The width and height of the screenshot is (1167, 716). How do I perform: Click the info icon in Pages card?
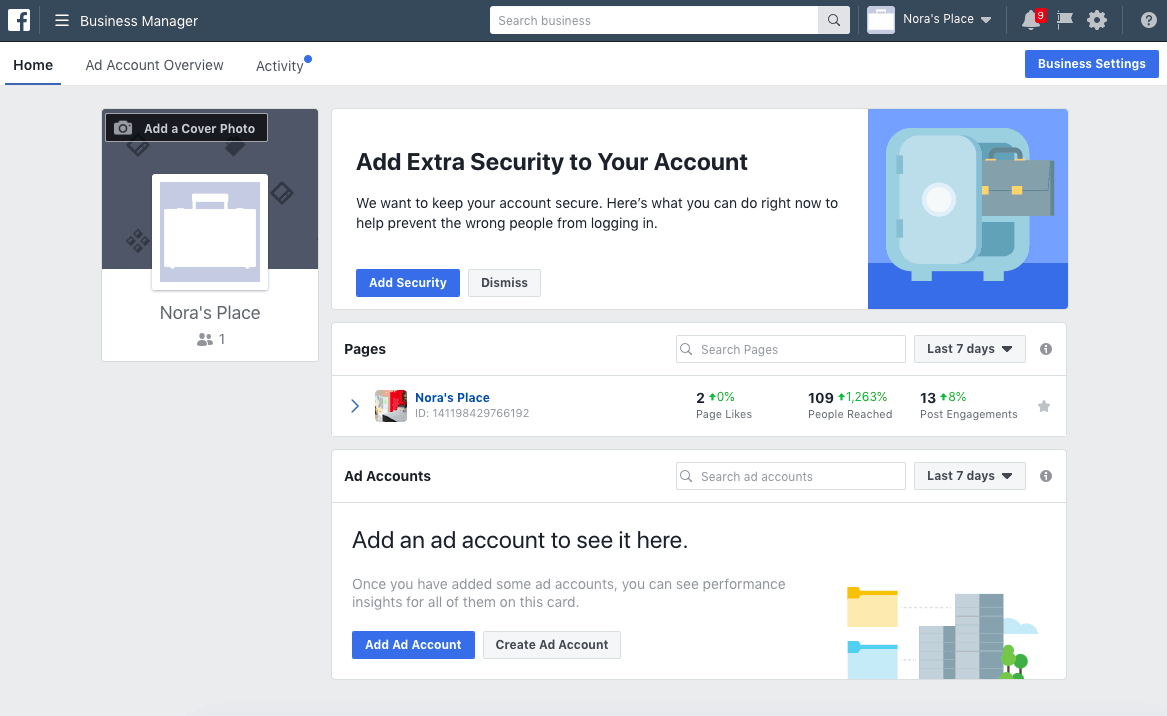point(1046,349)
